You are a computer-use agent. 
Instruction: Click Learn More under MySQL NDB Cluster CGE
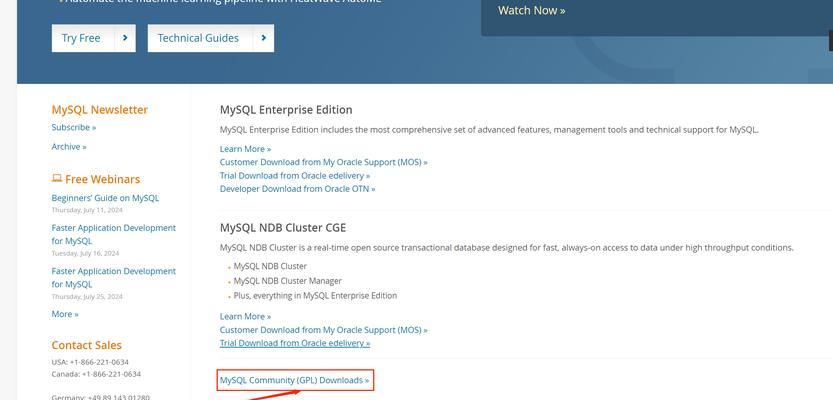tap(245, 316)
